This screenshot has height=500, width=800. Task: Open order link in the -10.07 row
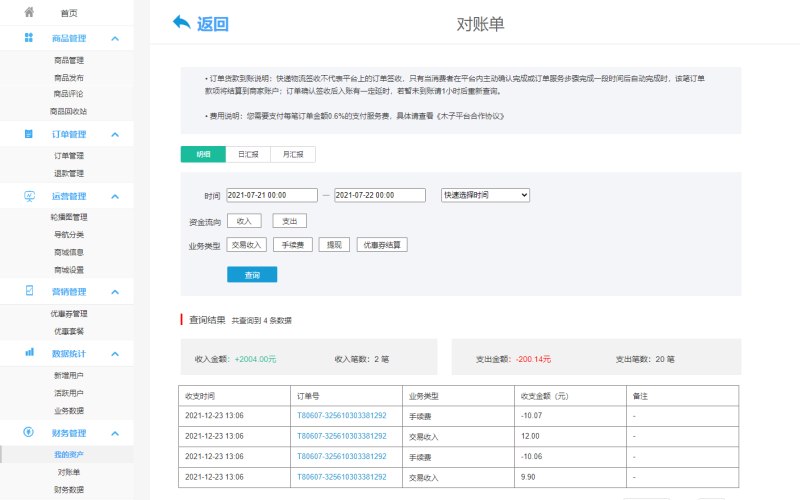[x=342, y=416]
